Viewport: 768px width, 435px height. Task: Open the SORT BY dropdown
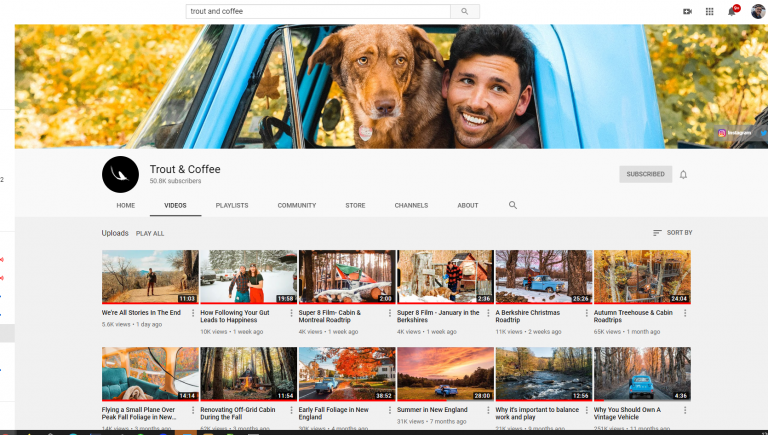tap(672, 233)
